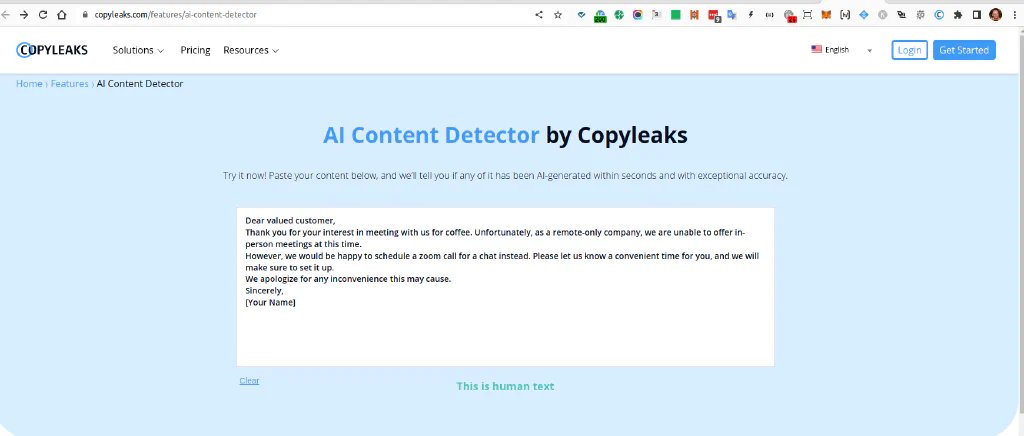Toggle the browser side panel icon
The image size is (1024, 436).
tap(977, 14)
